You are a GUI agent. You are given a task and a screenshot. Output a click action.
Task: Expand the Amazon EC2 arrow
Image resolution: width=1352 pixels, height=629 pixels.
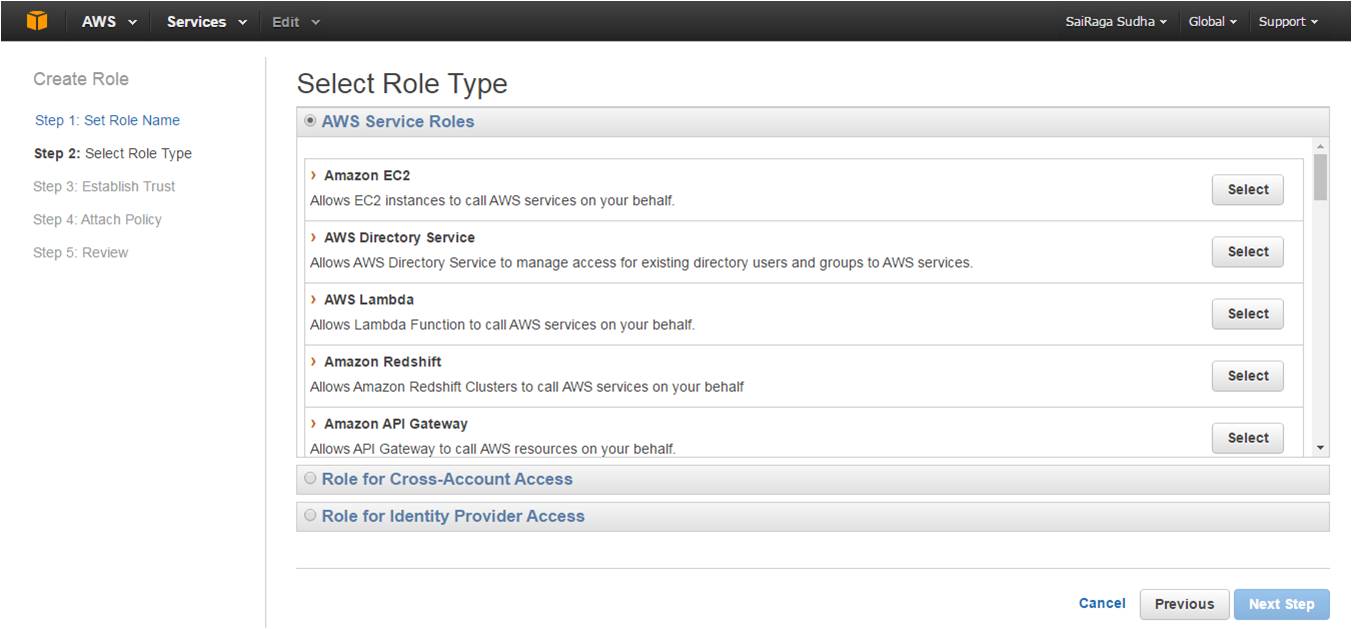click(x=314, y=175)
